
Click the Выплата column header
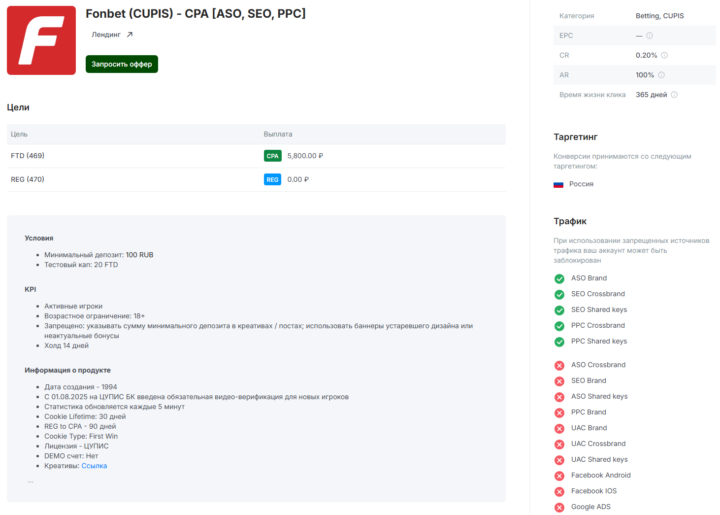click(278, 134)
